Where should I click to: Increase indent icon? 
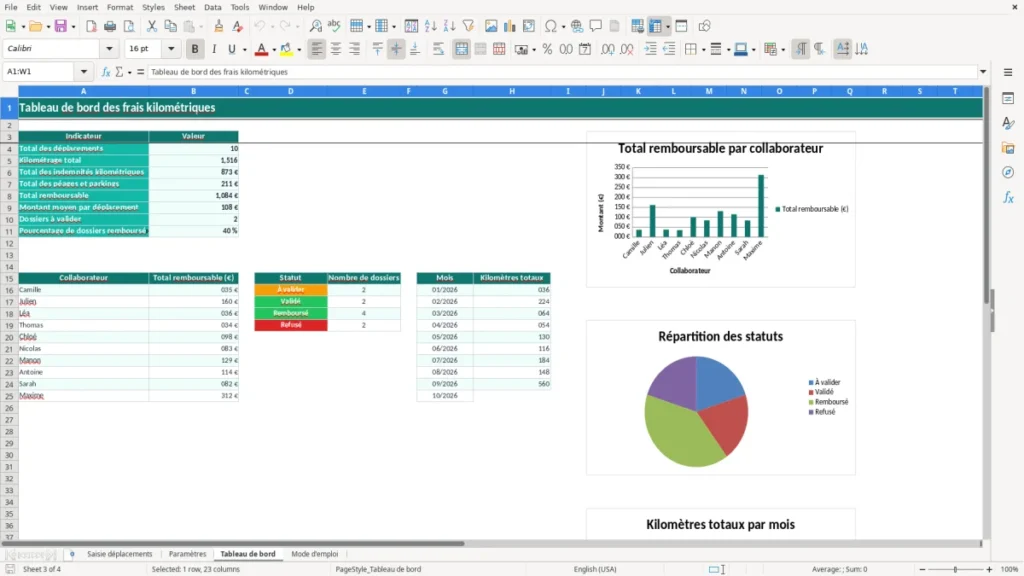650,49
